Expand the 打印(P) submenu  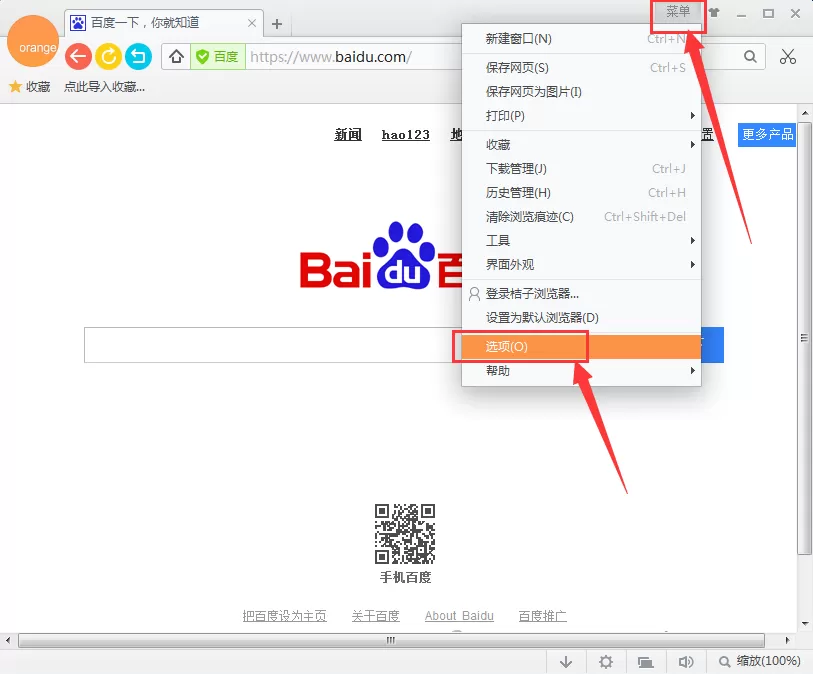click(x=581, y=116)
